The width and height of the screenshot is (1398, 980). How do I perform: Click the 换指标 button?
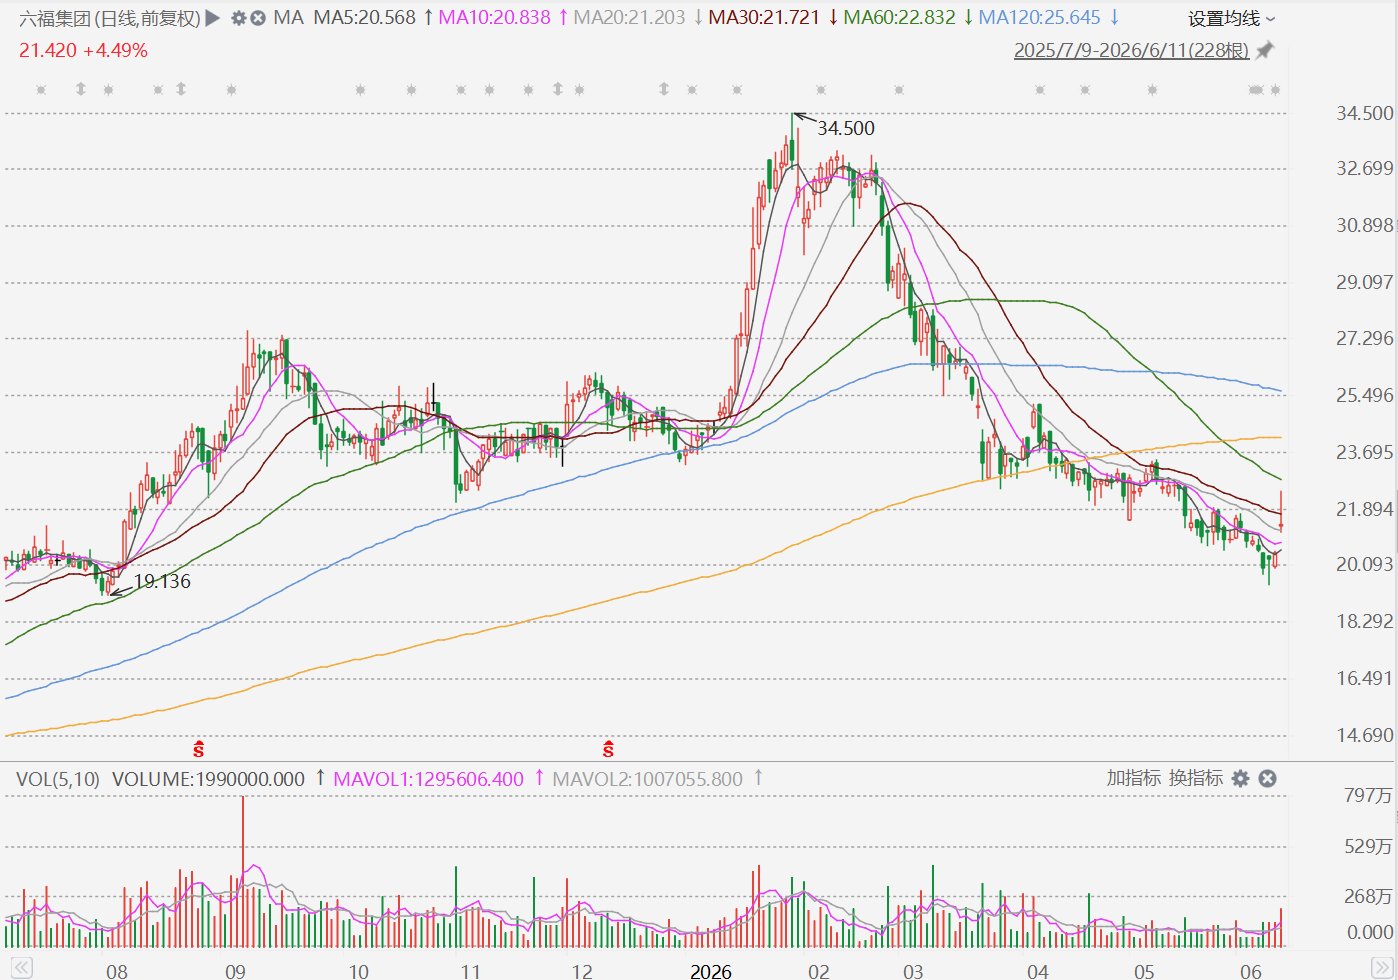(x=1196, y=778)
